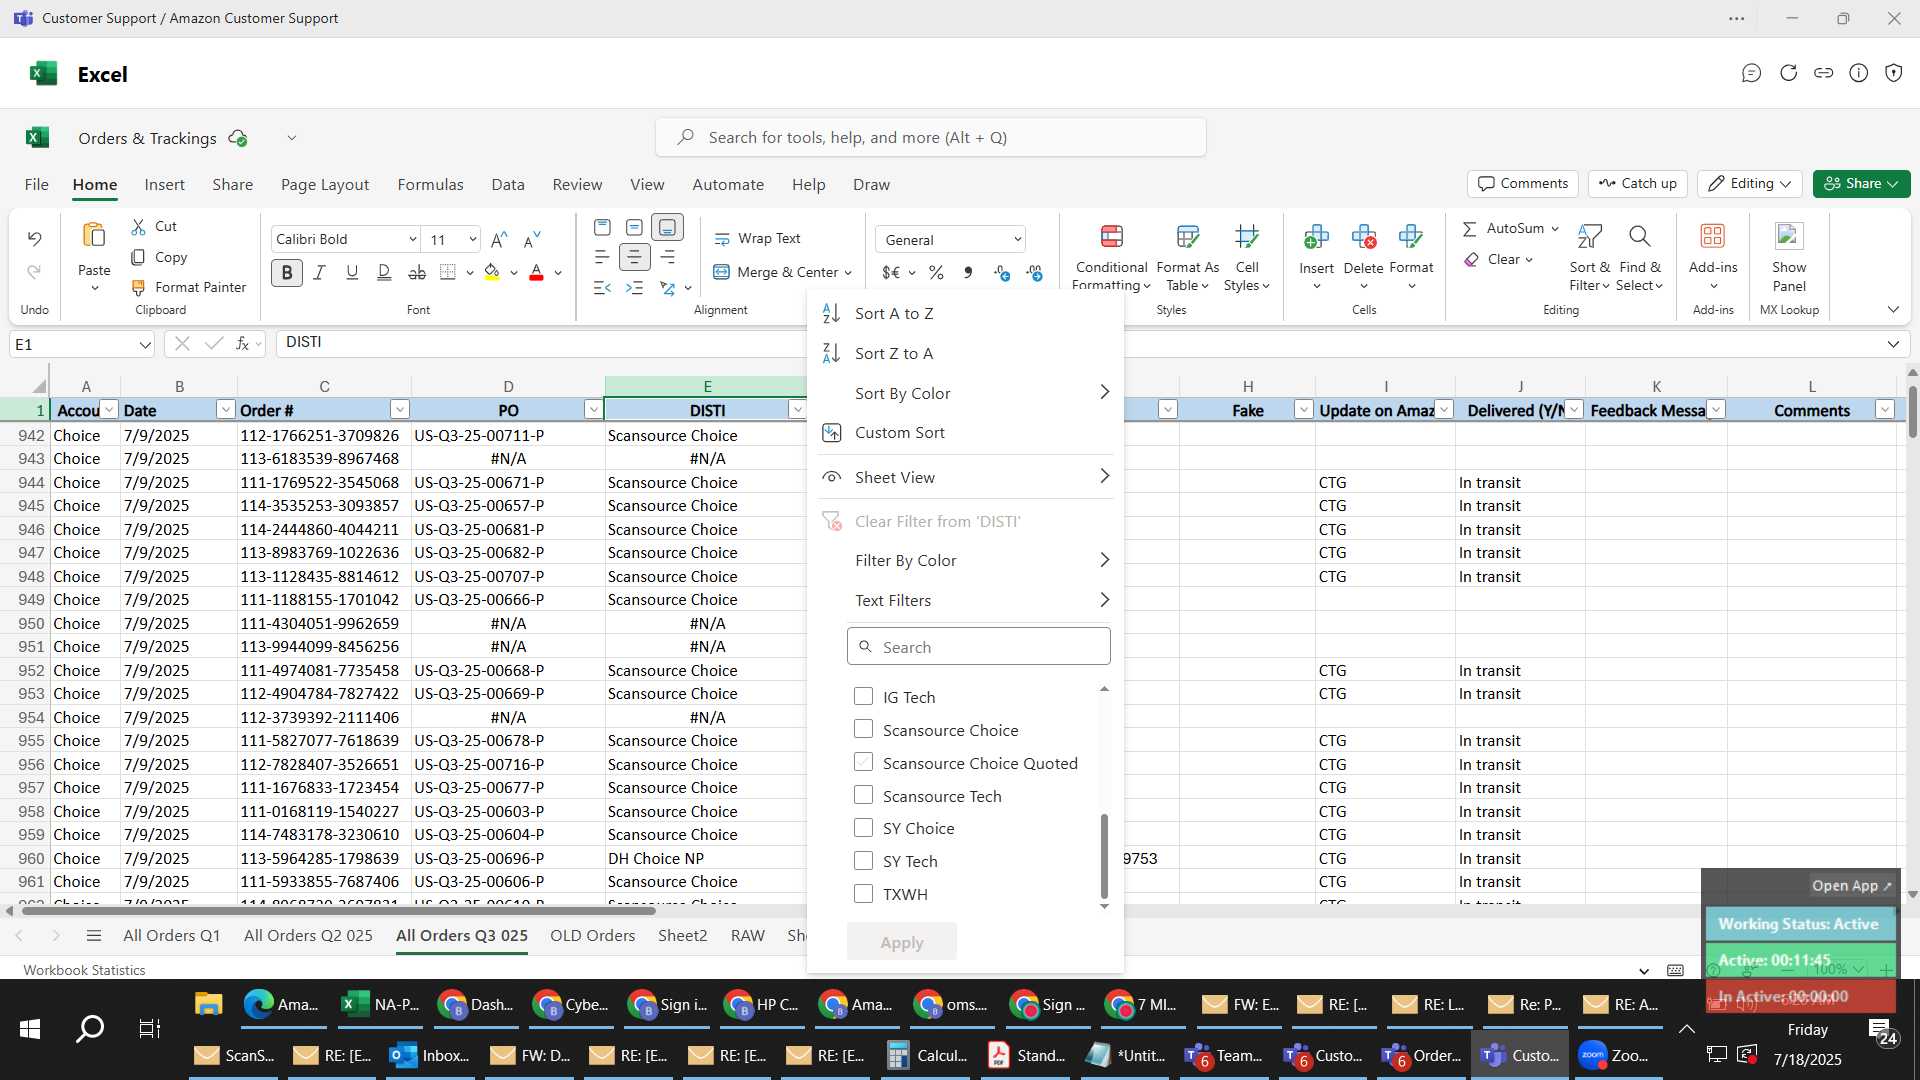The height and width of the screenshot is (1080, 1920).
Task: Click the Delete cells icon
Action: [x=1363, y=237]
